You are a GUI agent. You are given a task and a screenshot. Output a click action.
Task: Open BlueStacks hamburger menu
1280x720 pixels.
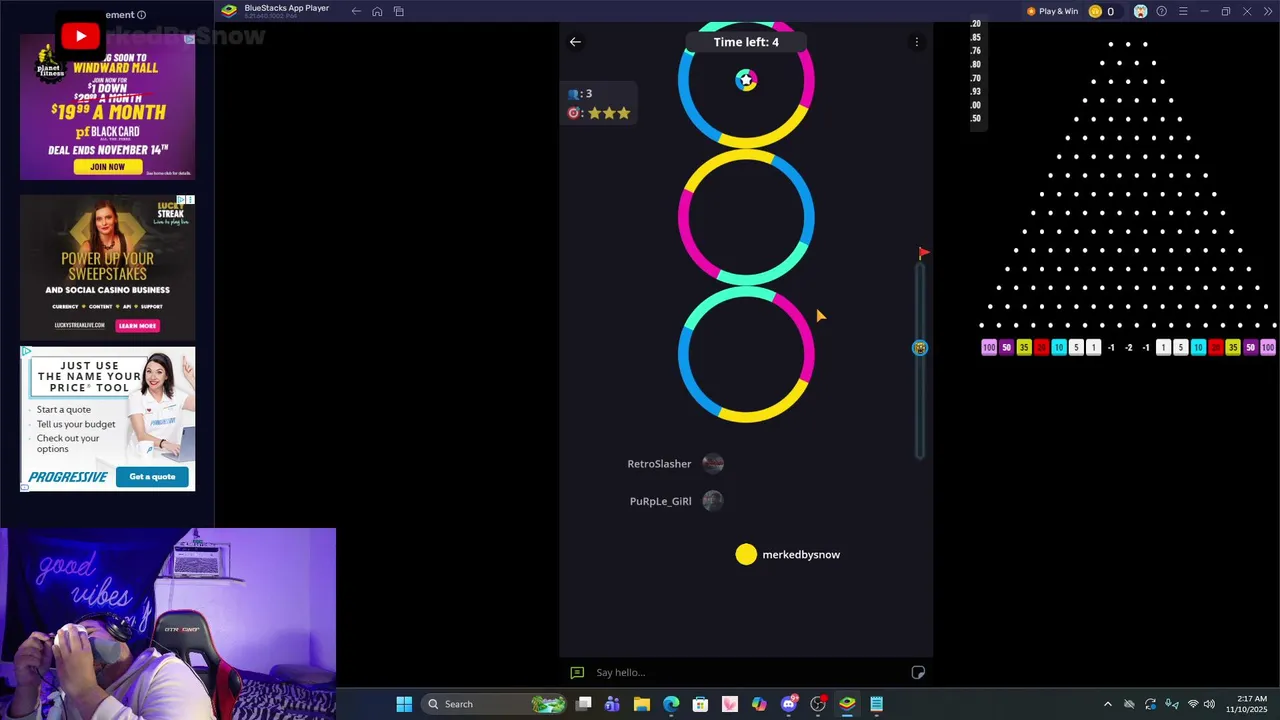[x=1183, y=11]
